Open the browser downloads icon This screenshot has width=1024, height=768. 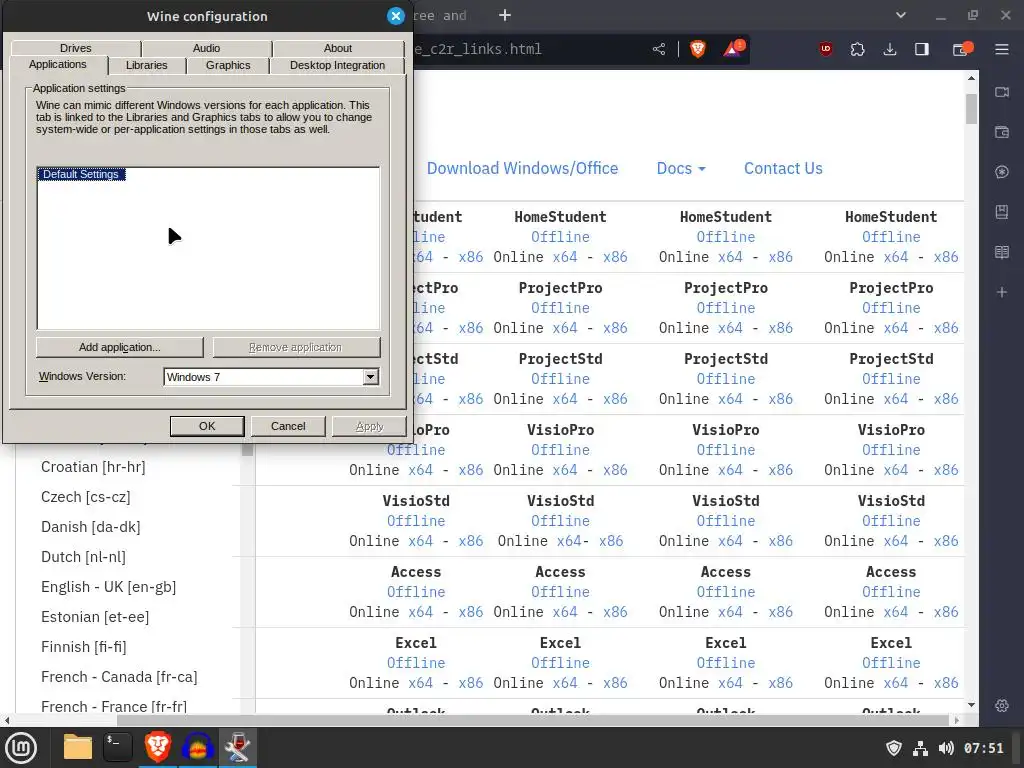pyautogui.click(x=889, y=49)
